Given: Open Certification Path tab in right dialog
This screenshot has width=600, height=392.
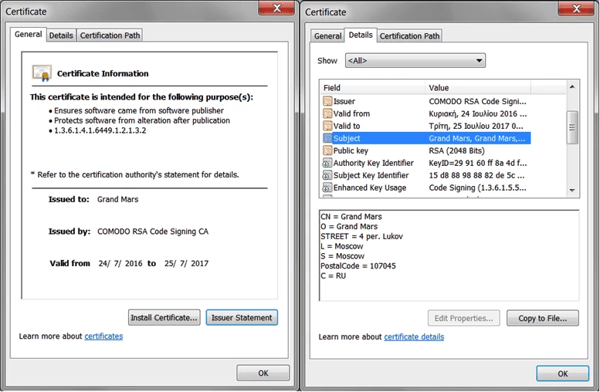Looking at the screenshot, I should [409, 36].
